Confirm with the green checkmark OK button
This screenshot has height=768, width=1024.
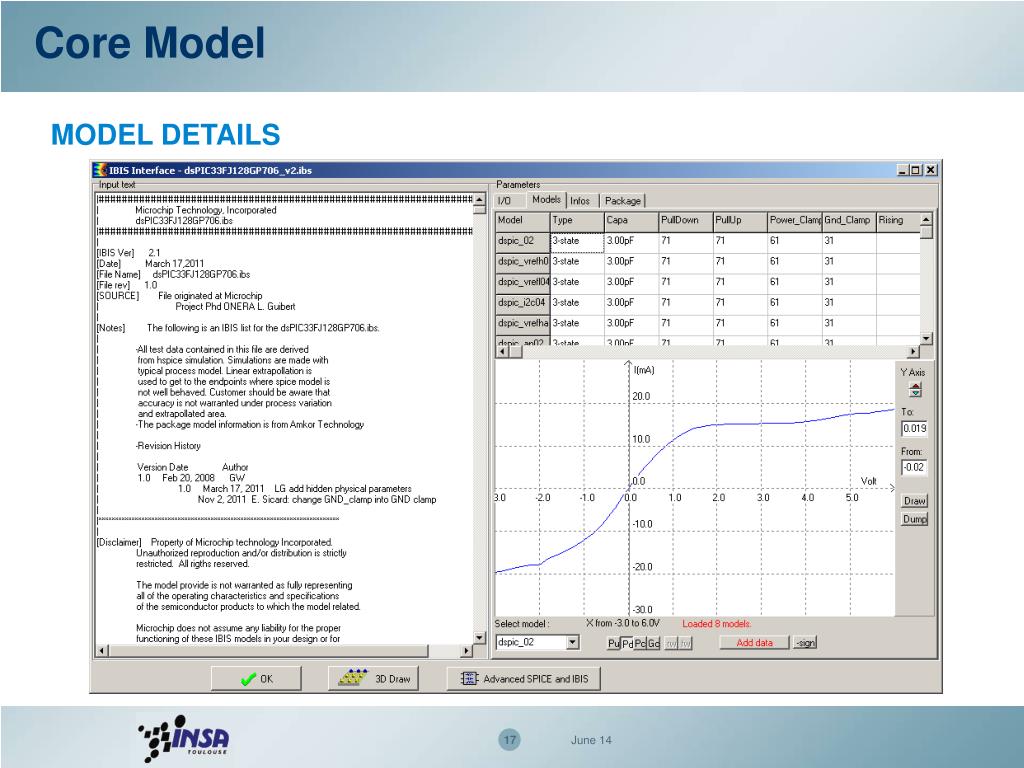pos(256,679)
